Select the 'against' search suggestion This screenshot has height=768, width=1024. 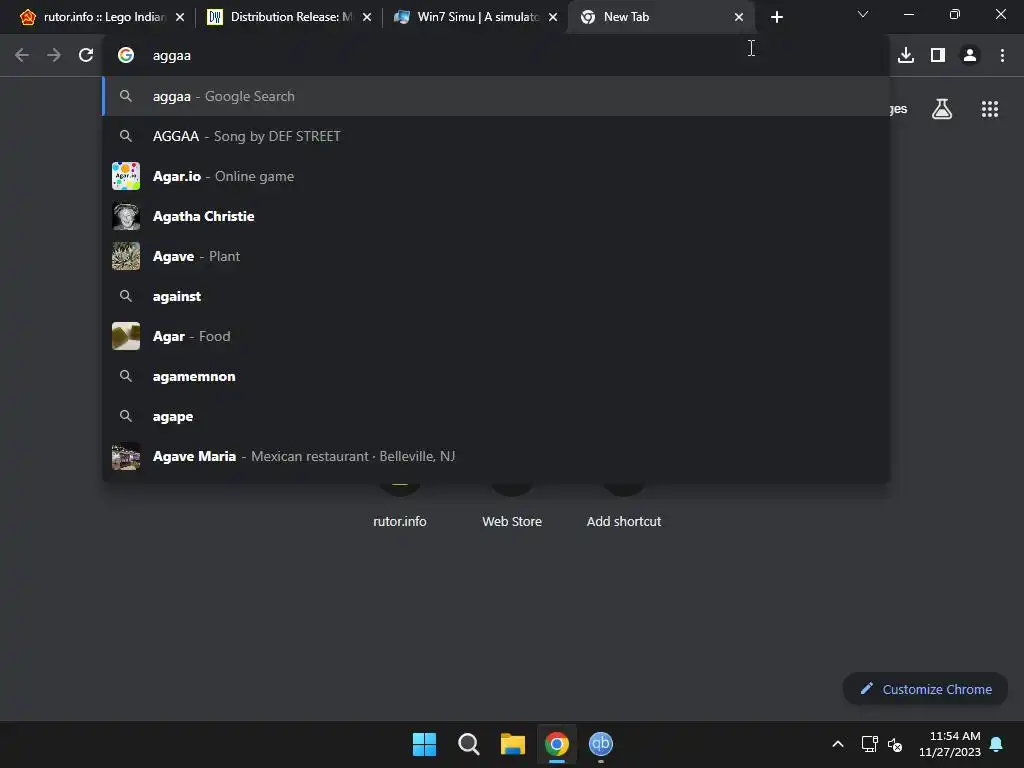pos(496,296)
